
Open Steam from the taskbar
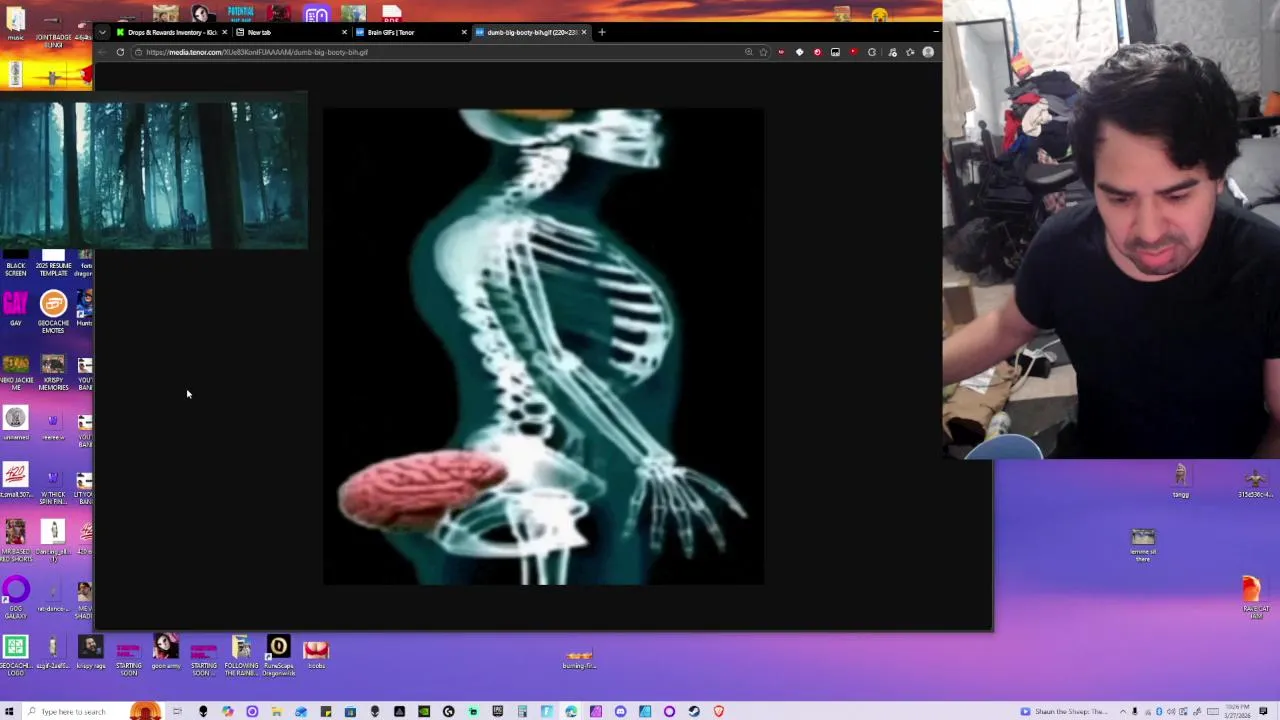[694, 711]
